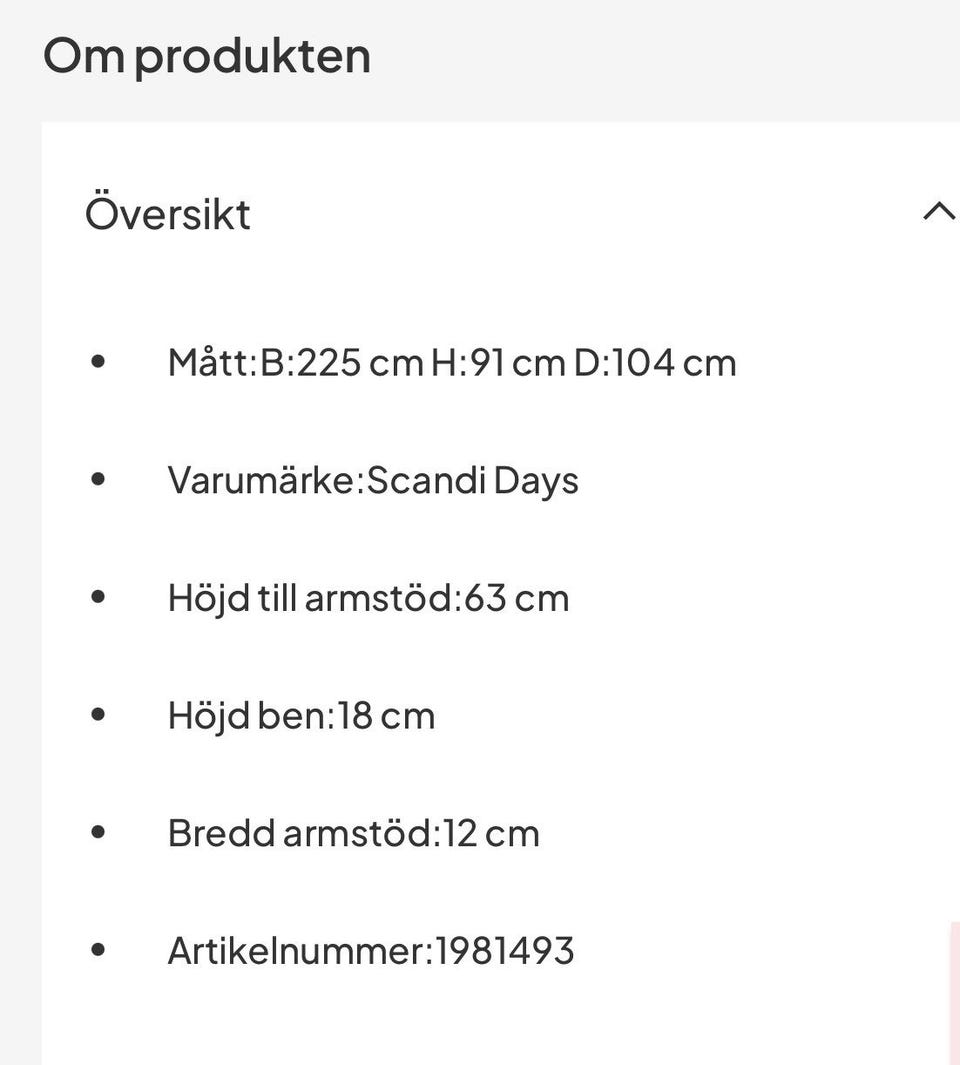This screenshot has height=1065, width=960.
Task: Select the article number 1981493
Action: [x=370, y=950]
